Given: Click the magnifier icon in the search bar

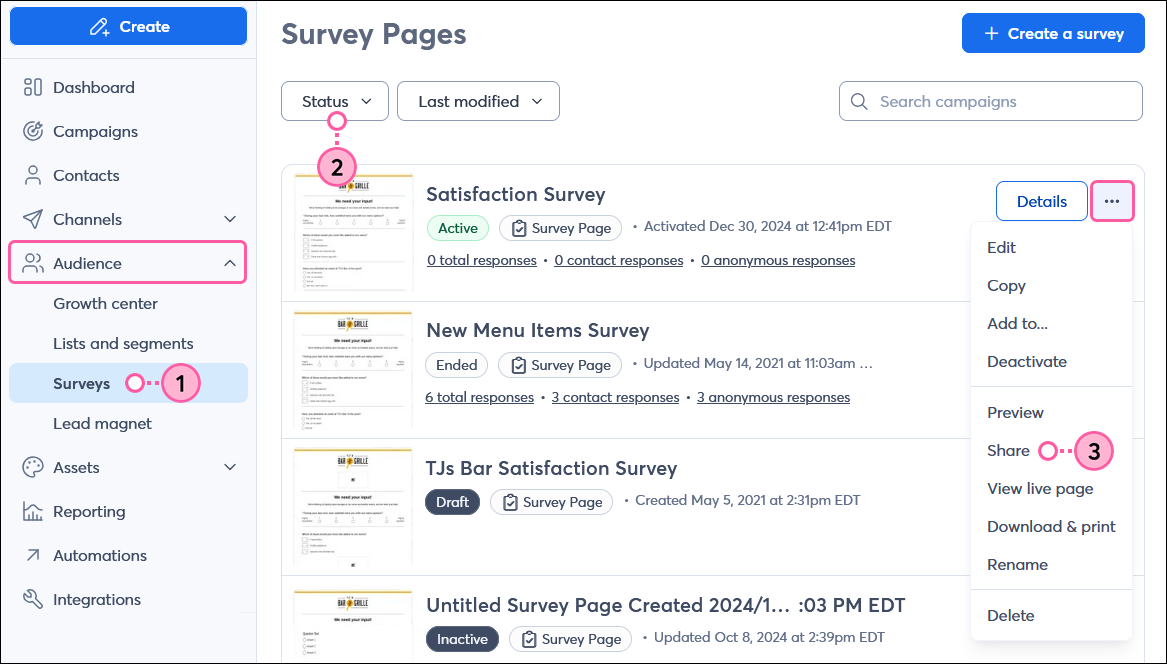Looking at the screenshot, I should tap(859, 101).
